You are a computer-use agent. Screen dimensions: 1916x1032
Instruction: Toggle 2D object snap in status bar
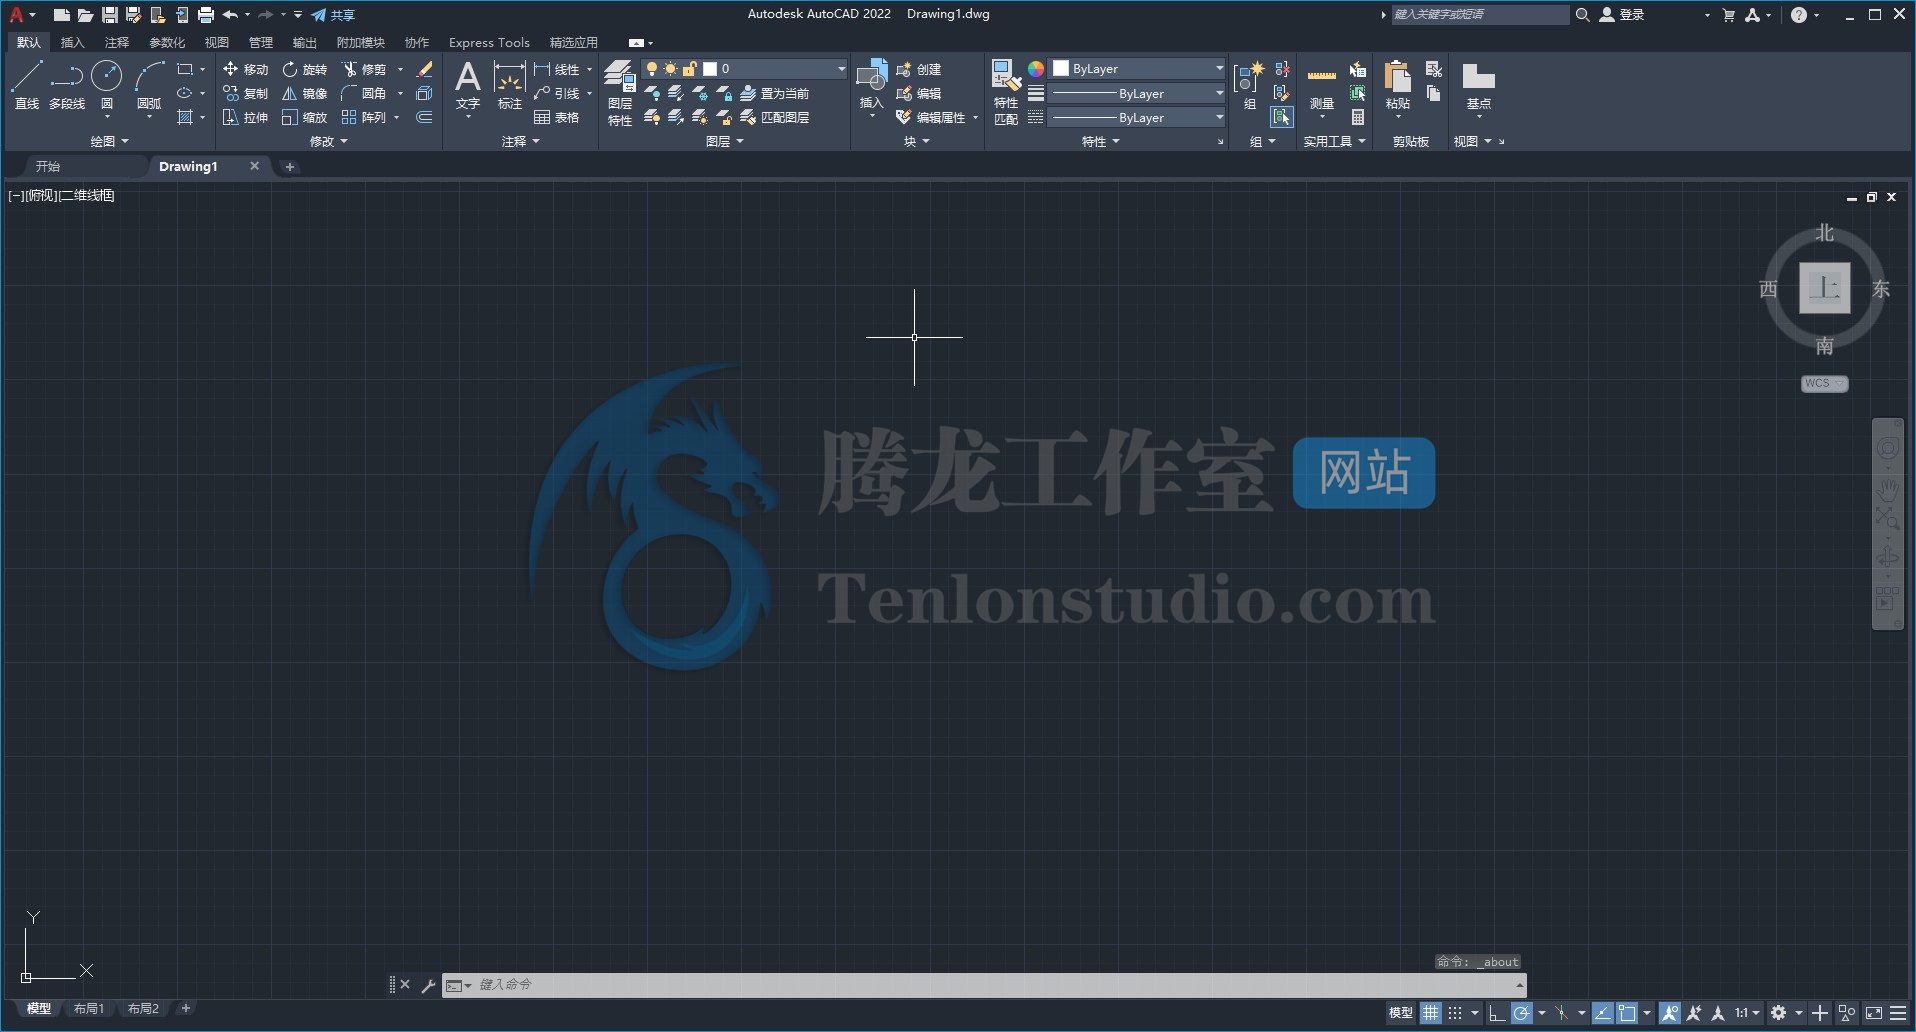click(1627, 1013)
